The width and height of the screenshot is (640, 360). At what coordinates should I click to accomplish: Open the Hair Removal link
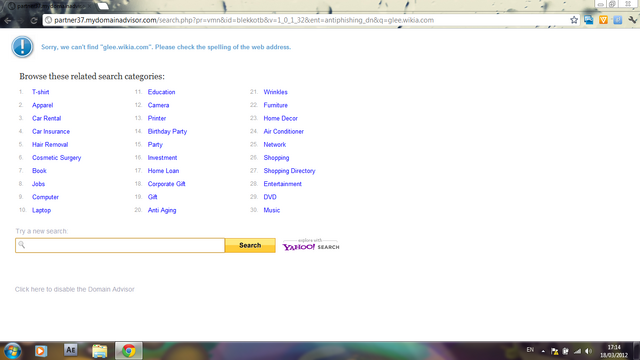click(x=50, y=144)
